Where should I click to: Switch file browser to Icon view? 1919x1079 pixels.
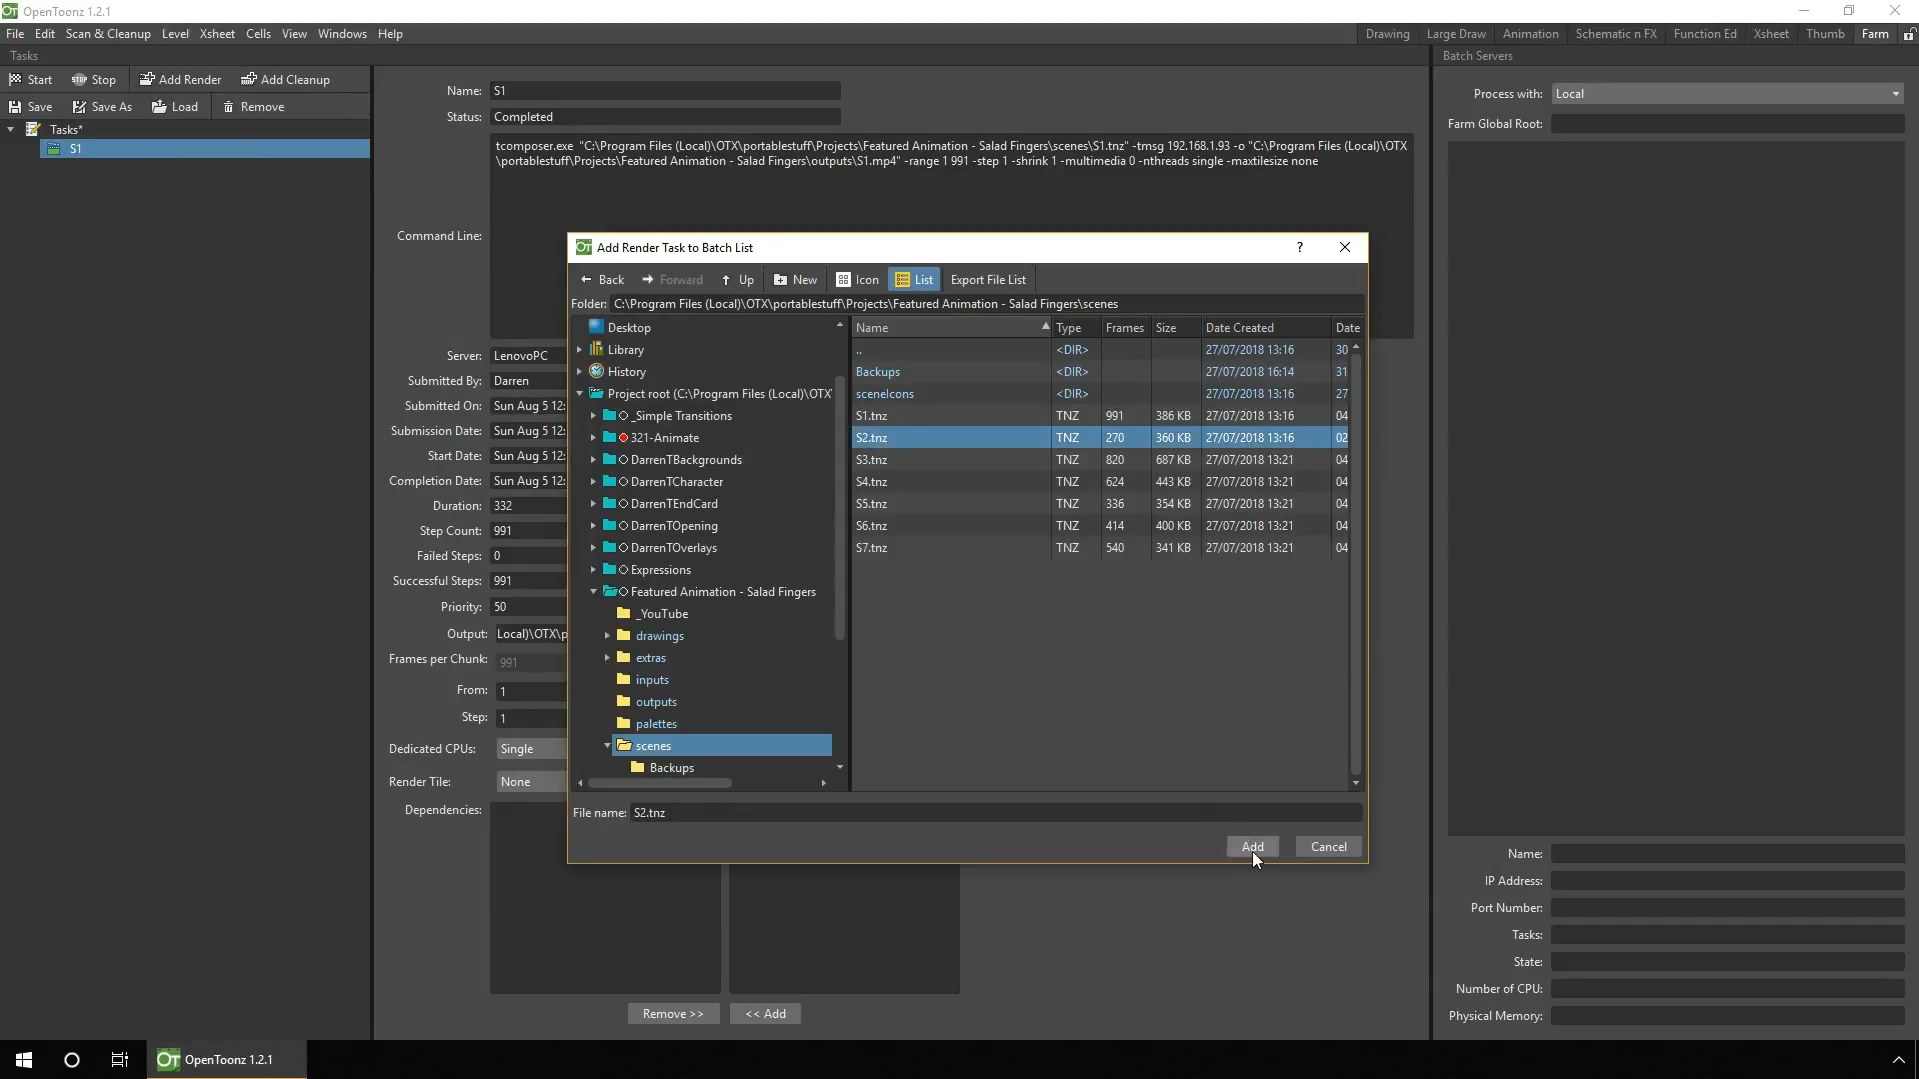(857, 280)
